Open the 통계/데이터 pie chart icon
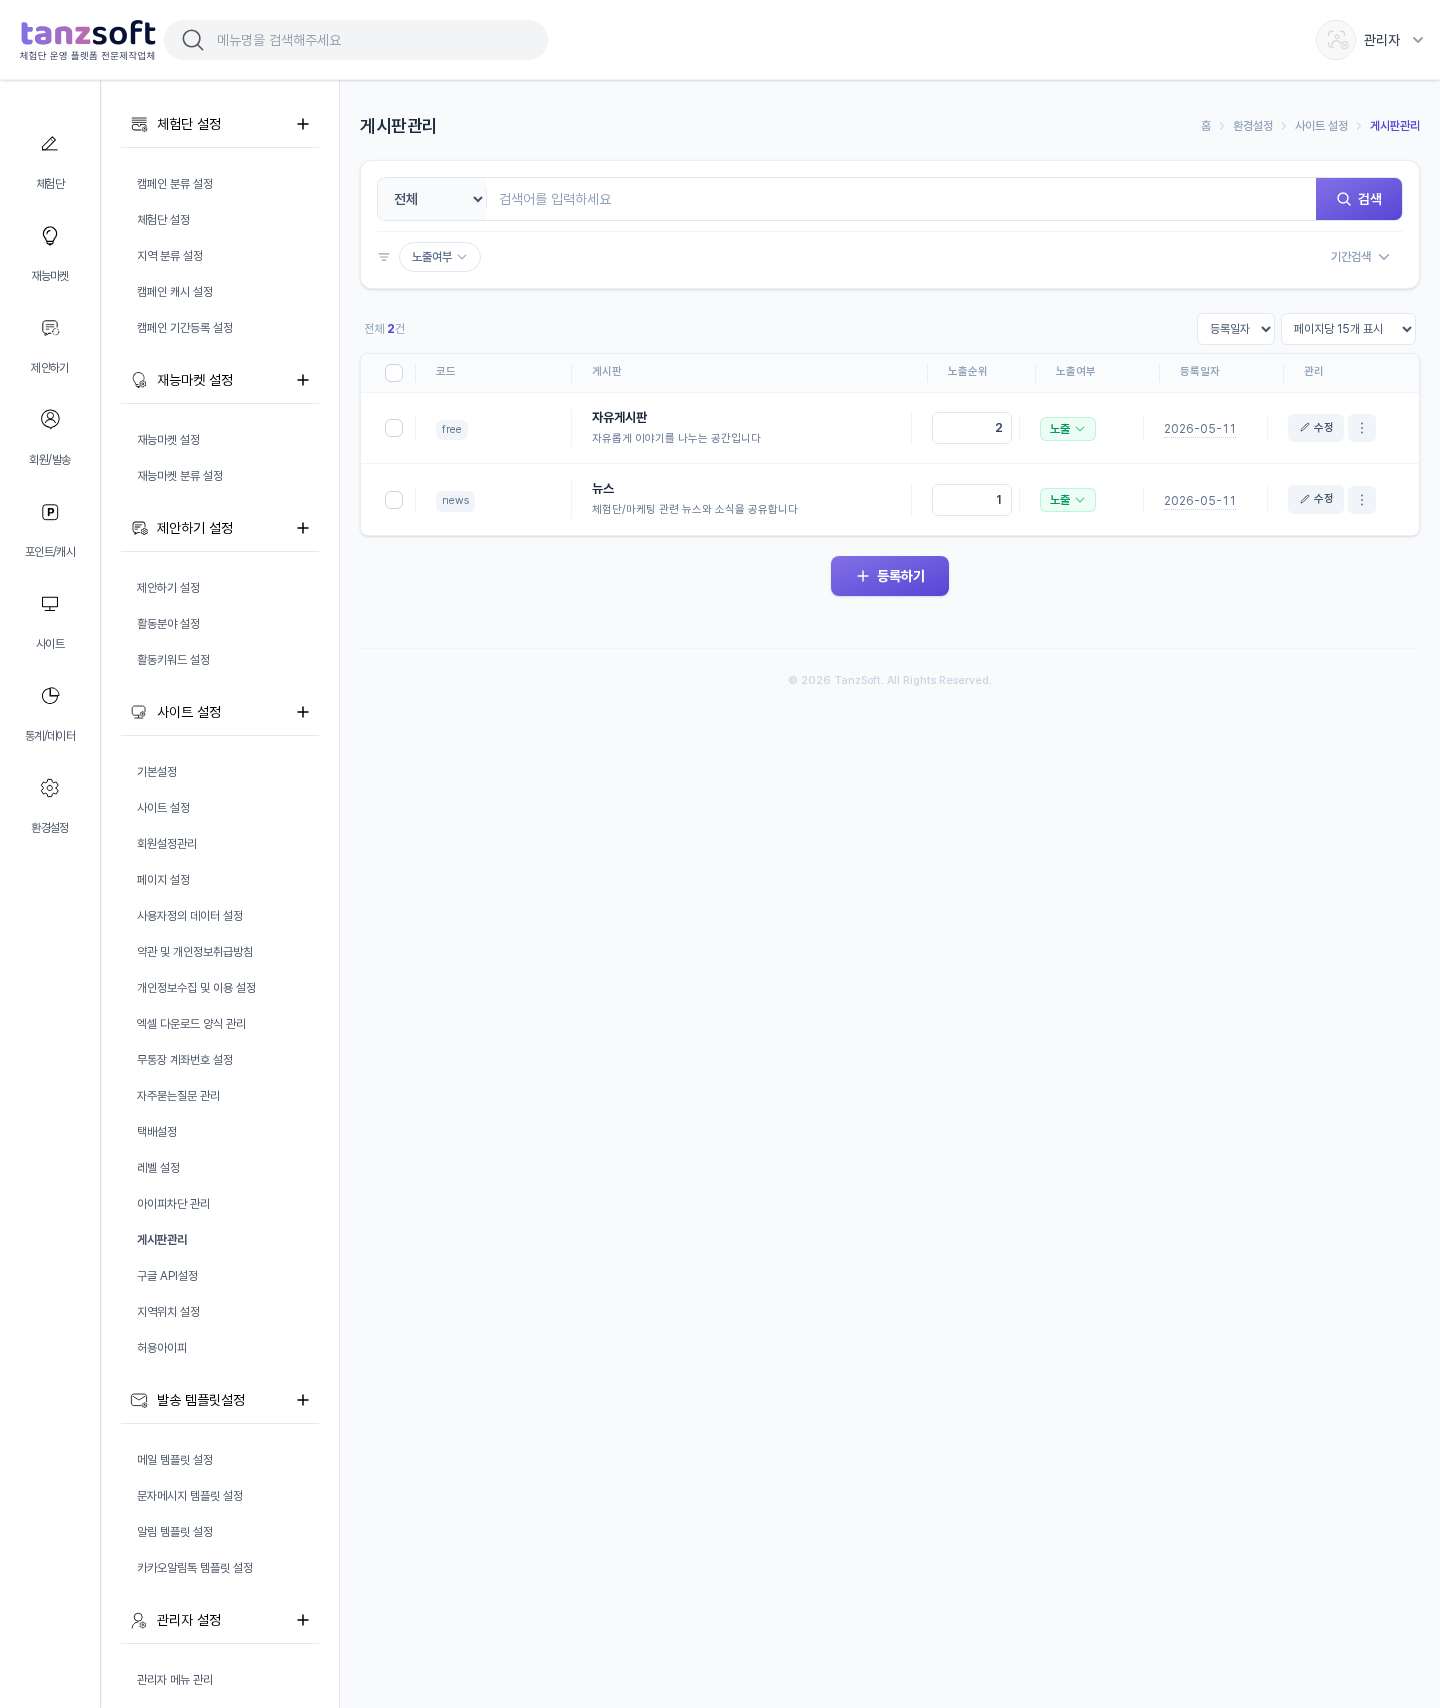Image resolution: width=1440 pixels, height=1708 pixels. pyautogui.click(x=50, y=696)
